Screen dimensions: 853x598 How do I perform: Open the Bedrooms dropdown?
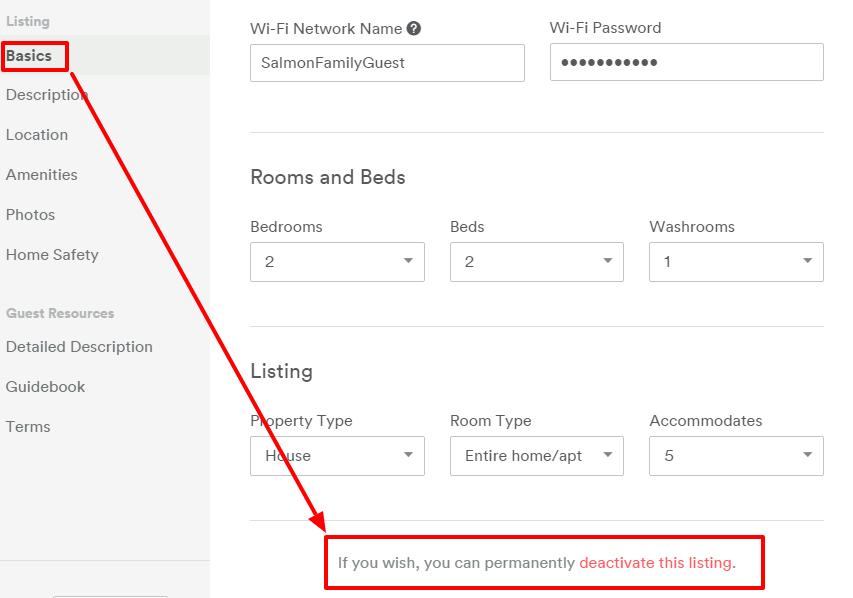(337, 262)
